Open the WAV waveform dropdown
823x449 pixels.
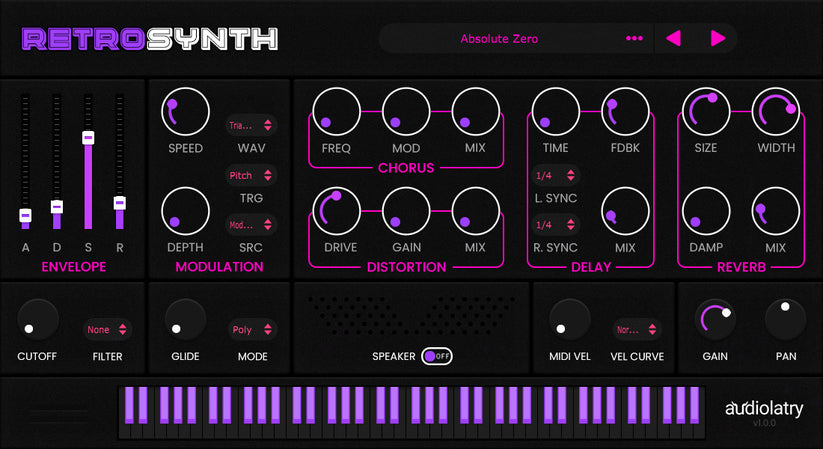tap(251, 125)
